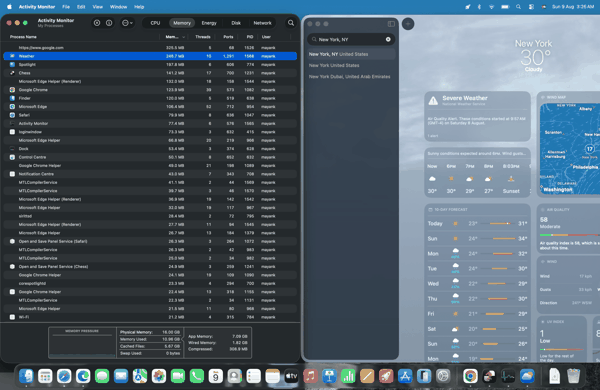Select the Network tab
This screenshot has width=600, height=390.
(x=262, y=23)
